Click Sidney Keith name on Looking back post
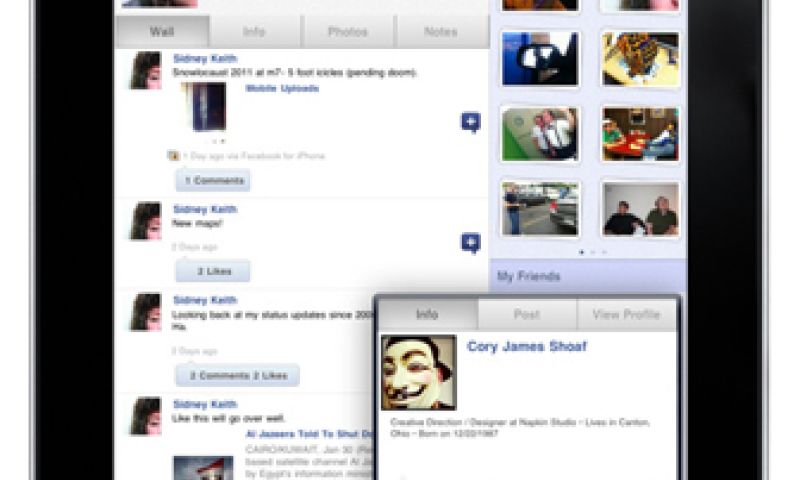The height and width of the screenshot is (480, 800). pos(205,300)
